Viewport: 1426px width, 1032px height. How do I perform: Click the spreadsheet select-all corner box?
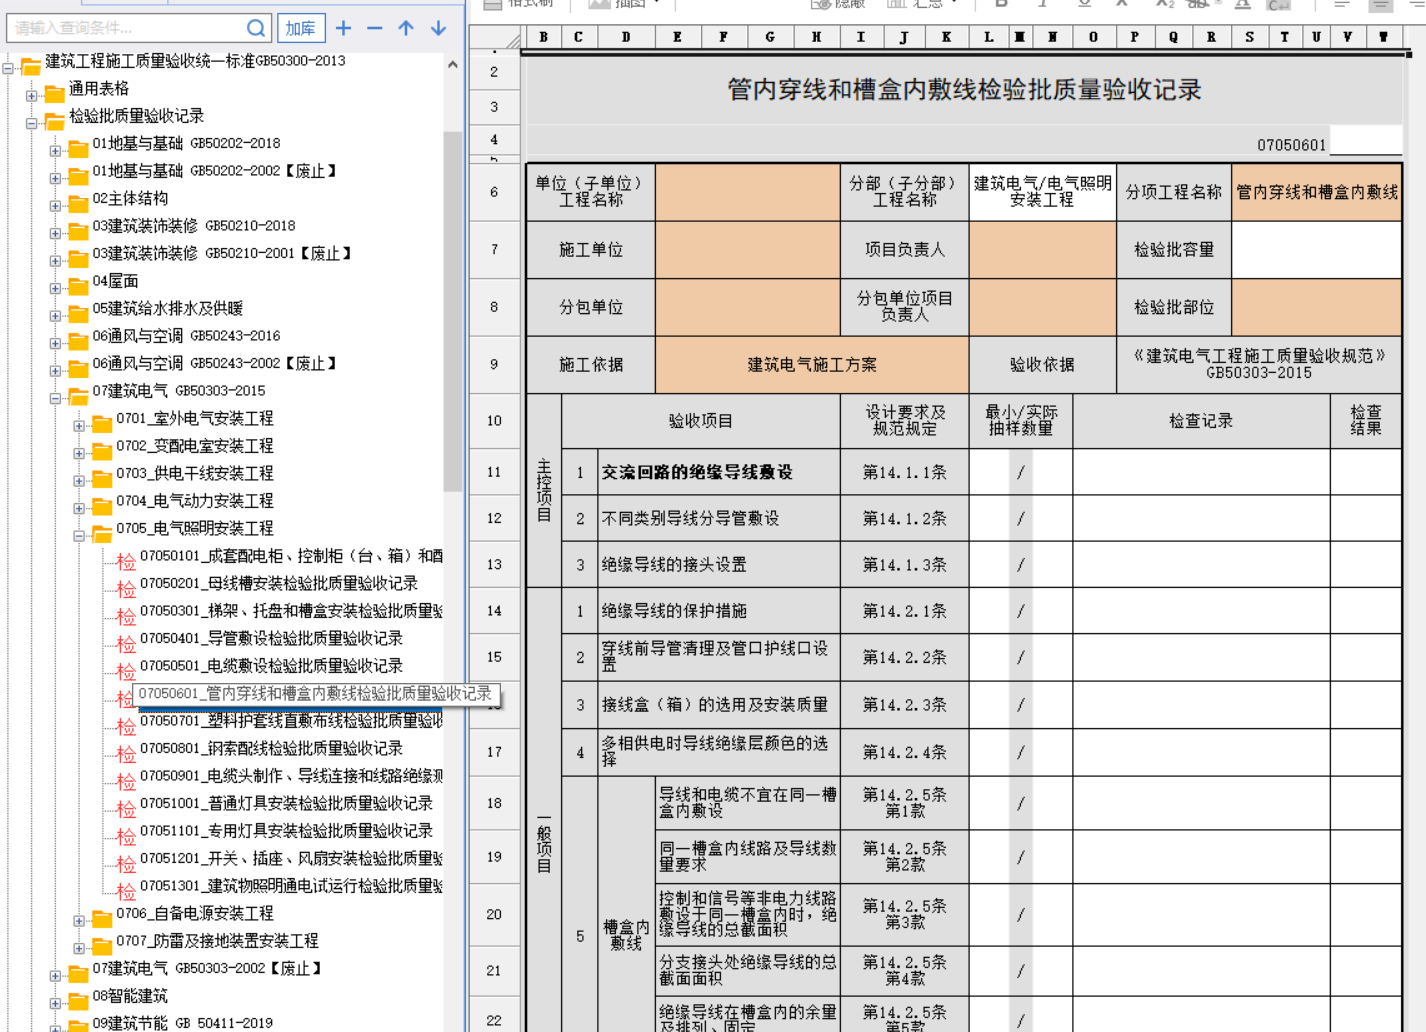512,39
